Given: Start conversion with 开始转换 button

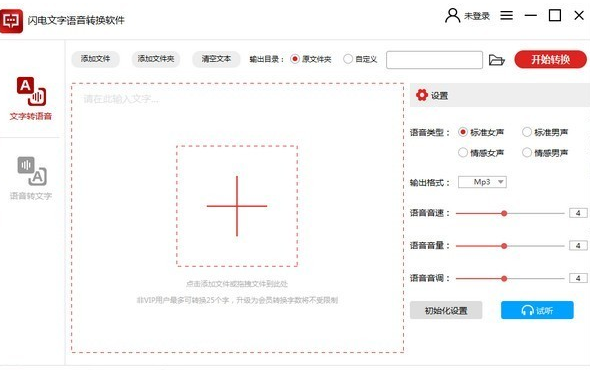Looking at the screenshot, I should 550,59.
